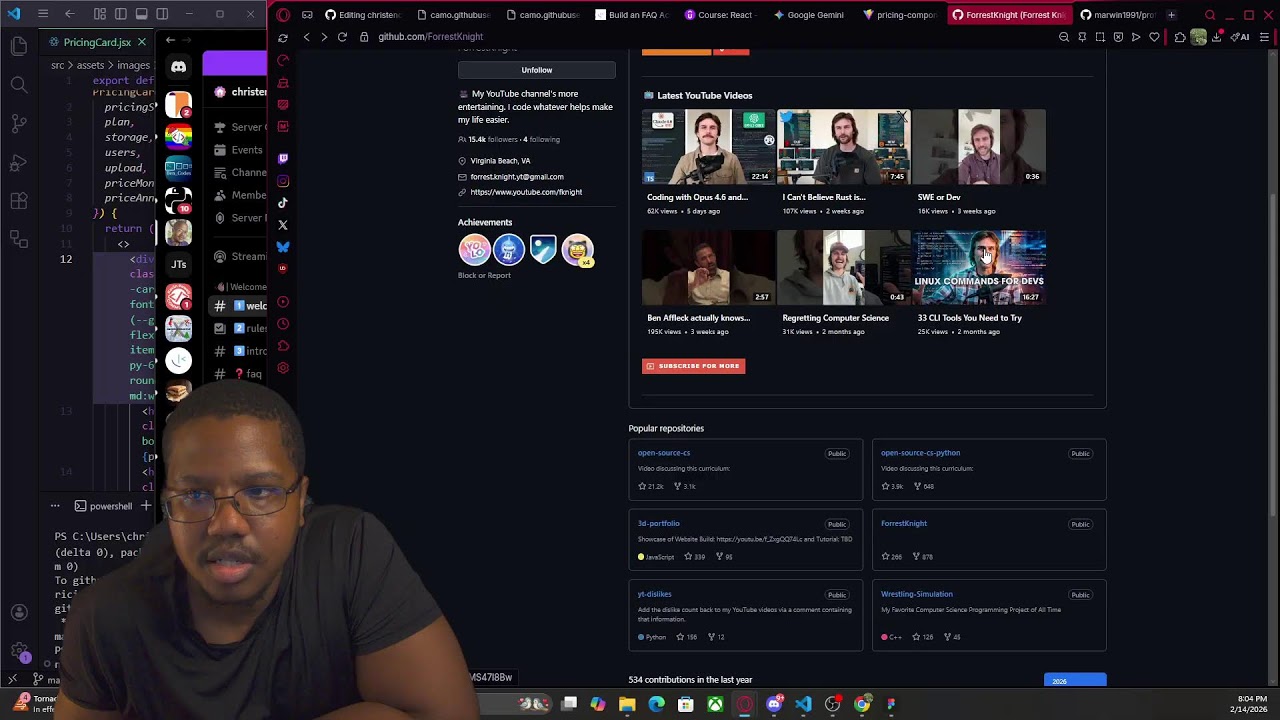
Task: Open File Explorer from Windows taskbar
Action: coord(627,704)
